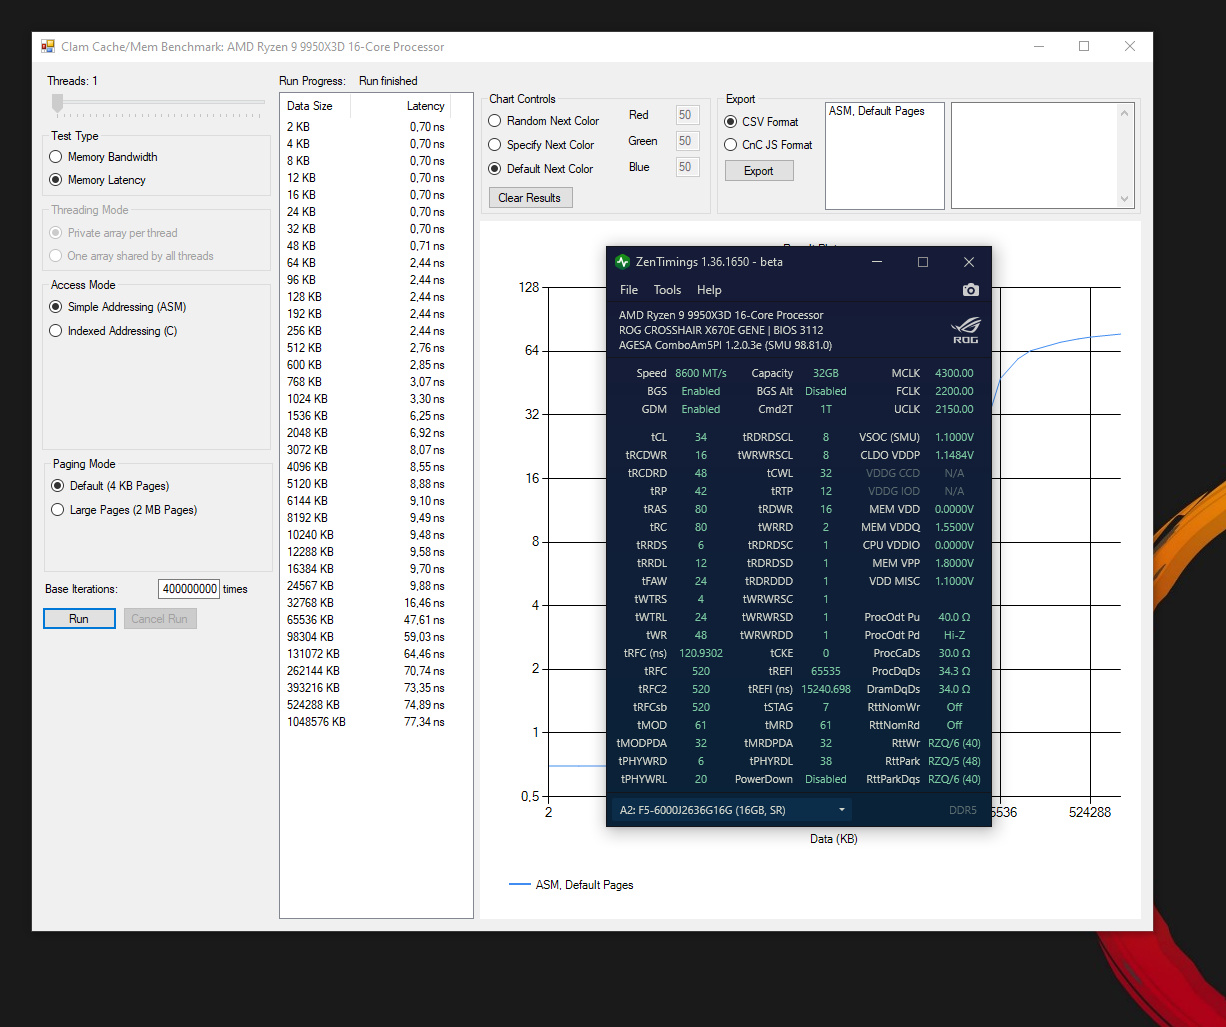
Task: Click the Clear Results button
Action: tap(530, 198)
